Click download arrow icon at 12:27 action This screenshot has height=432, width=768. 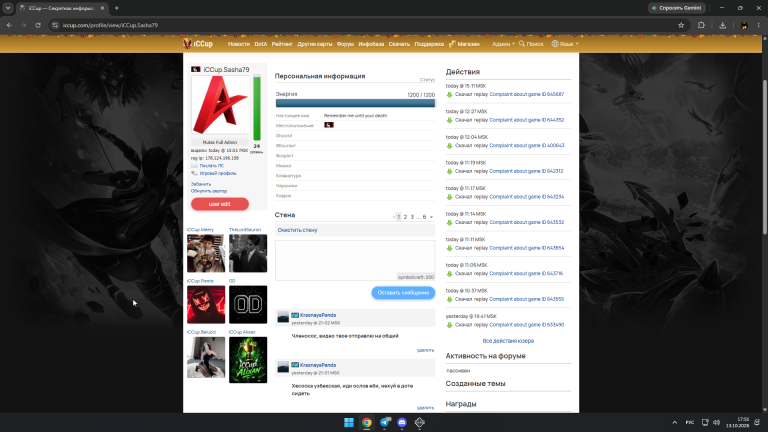coord(449,120)
